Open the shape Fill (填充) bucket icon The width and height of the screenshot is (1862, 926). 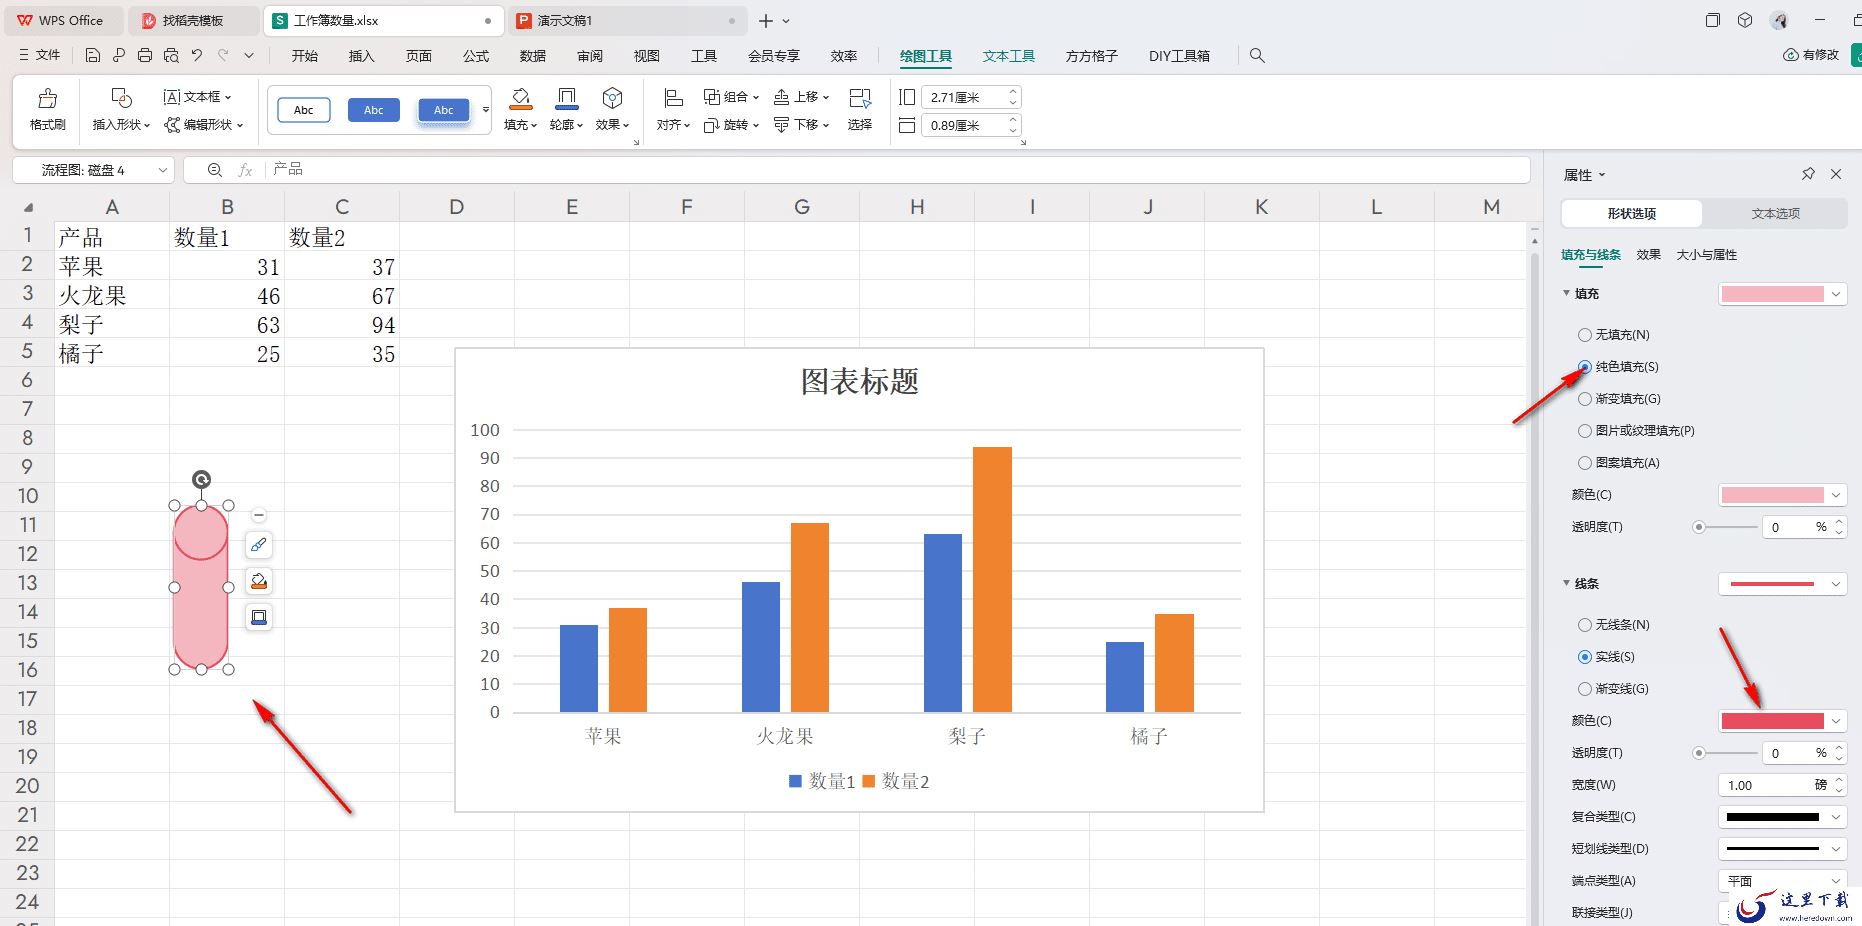click(520, 98)
